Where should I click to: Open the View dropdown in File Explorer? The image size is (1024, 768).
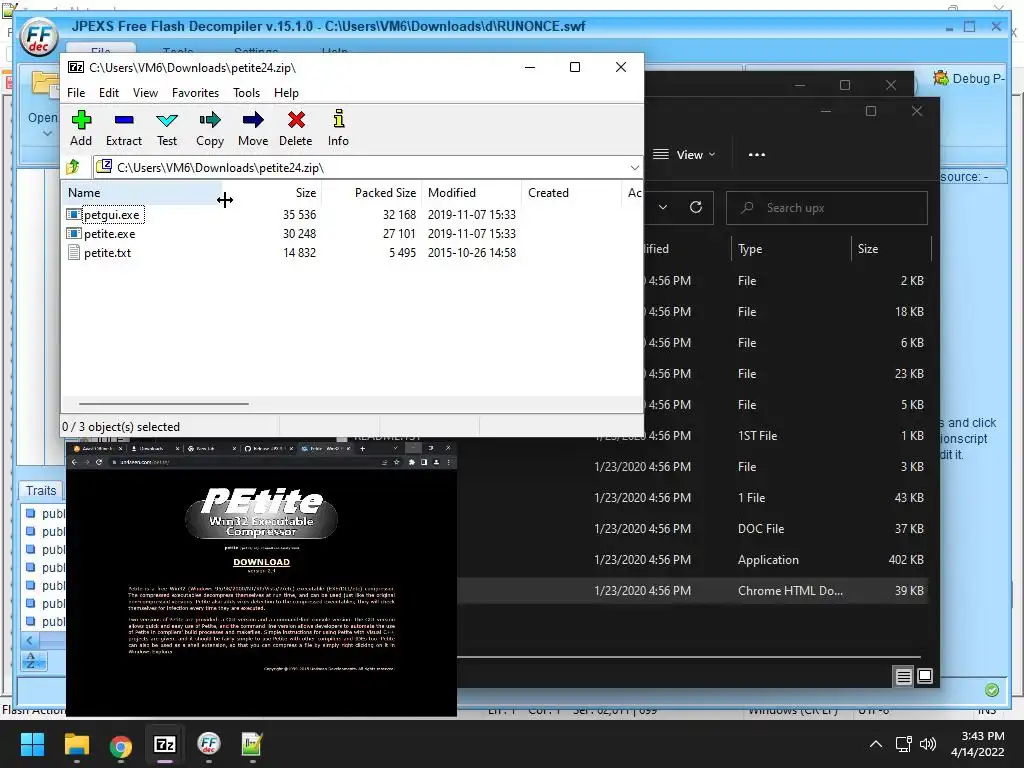pyautogui.click(x=685, y=155)
